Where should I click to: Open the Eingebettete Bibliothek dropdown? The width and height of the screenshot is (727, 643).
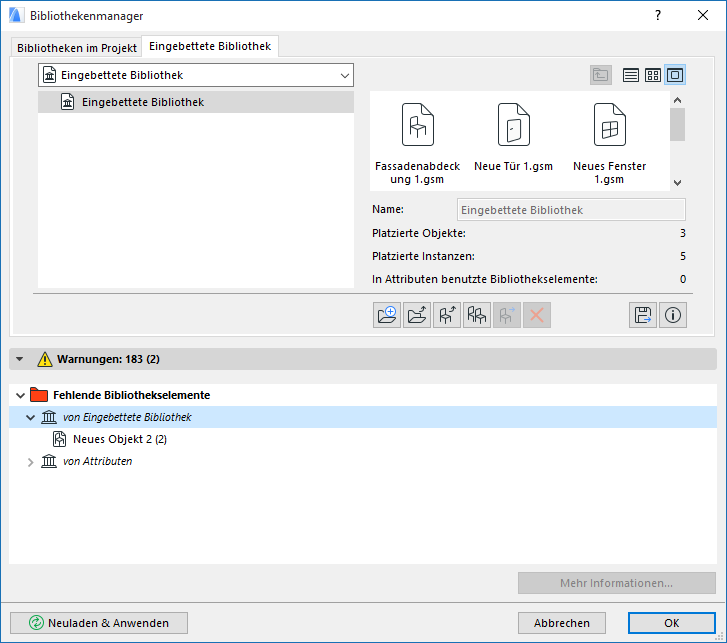[x=196, y=75]
